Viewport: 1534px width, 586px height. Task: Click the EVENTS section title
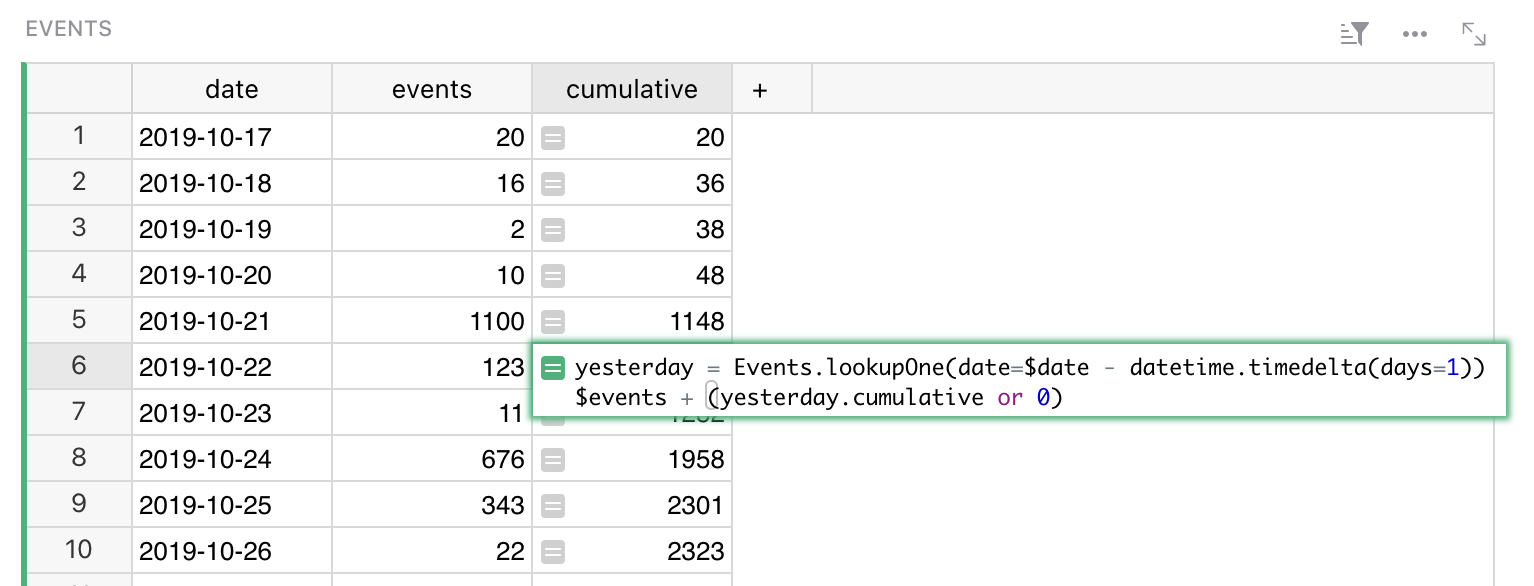click(x=68, y=29)
